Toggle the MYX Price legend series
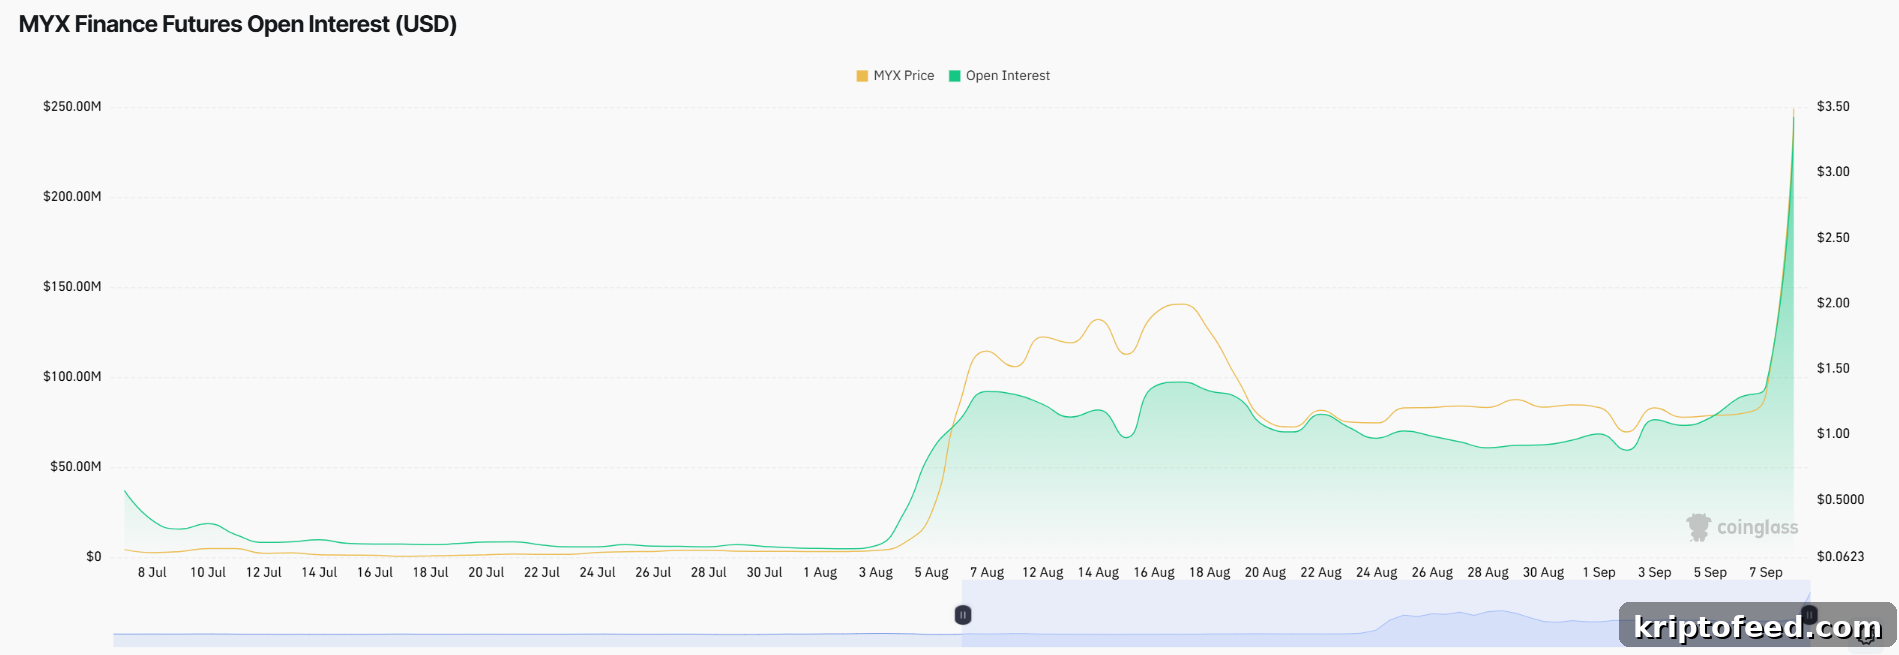Viewport: 1899px width, 655px height. [895, 76]
